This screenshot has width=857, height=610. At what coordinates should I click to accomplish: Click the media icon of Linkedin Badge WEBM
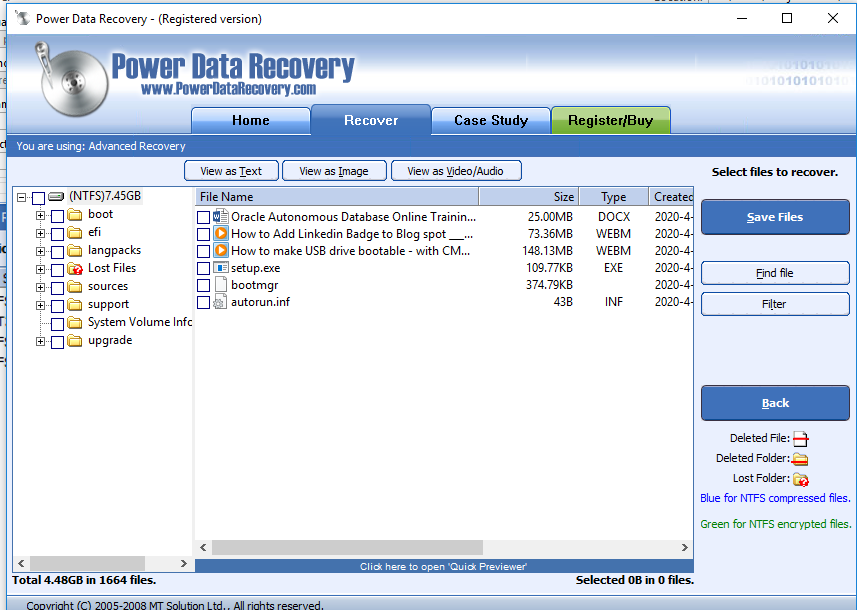(220, 233)
